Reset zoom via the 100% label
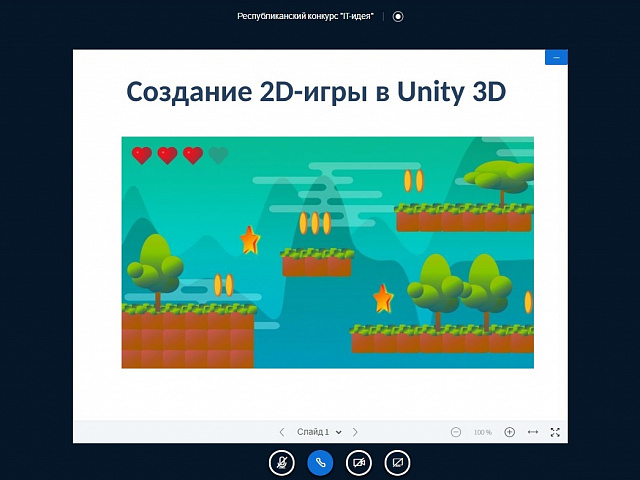640x480 pixels. click(483, 432)
